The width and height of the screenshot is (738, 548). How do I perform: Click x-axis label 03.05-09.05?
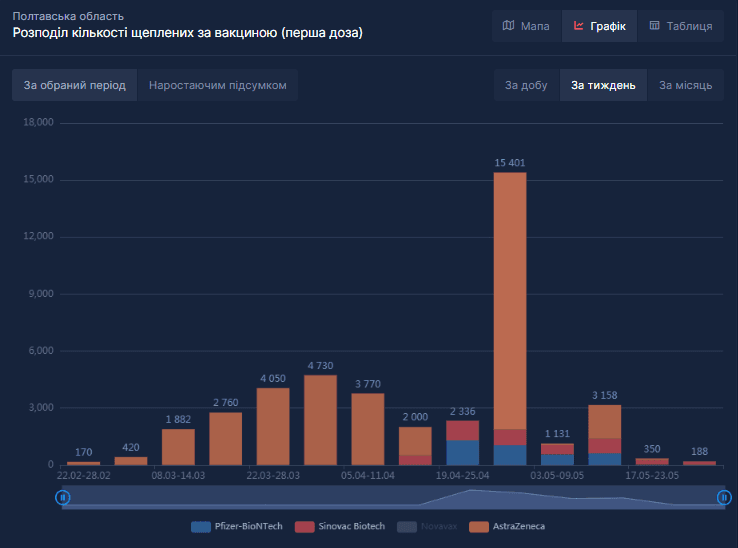(557, 475)
